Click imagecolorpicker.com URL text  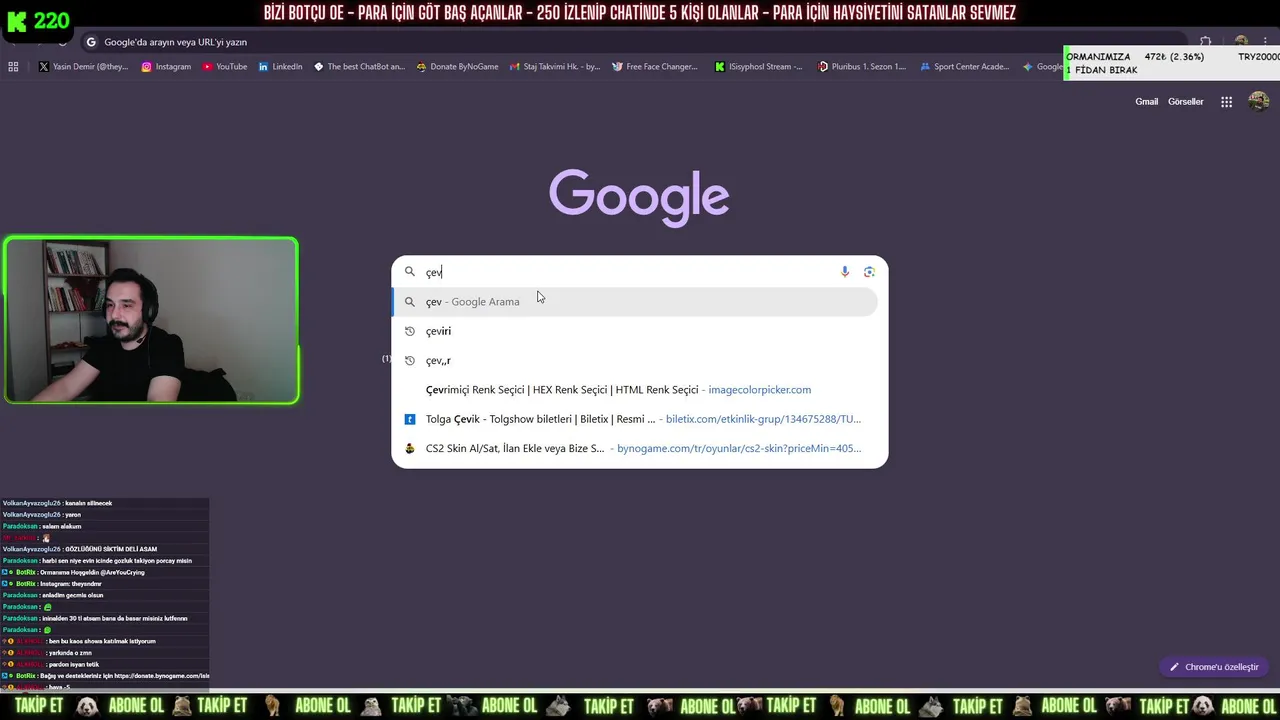[759, 390]
